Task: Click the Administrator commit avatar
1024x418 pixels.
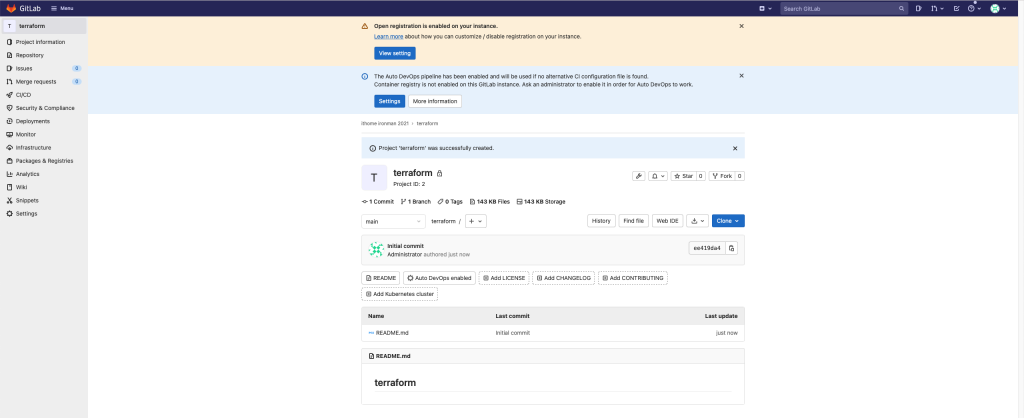Action: [376, 249]
